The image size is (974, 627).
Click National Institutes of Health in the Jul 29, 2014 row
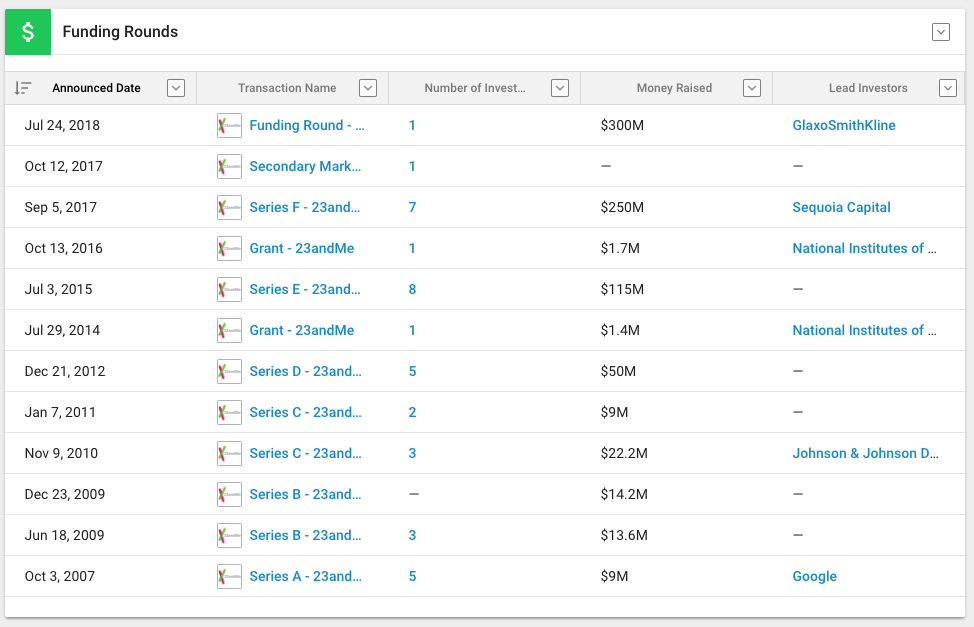(864, 331)
